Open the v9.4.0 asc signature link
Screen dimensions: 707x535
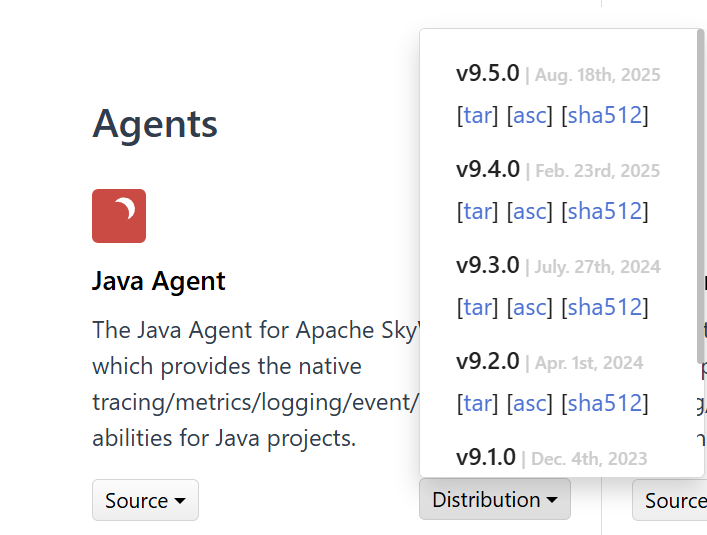coord(529,211)
